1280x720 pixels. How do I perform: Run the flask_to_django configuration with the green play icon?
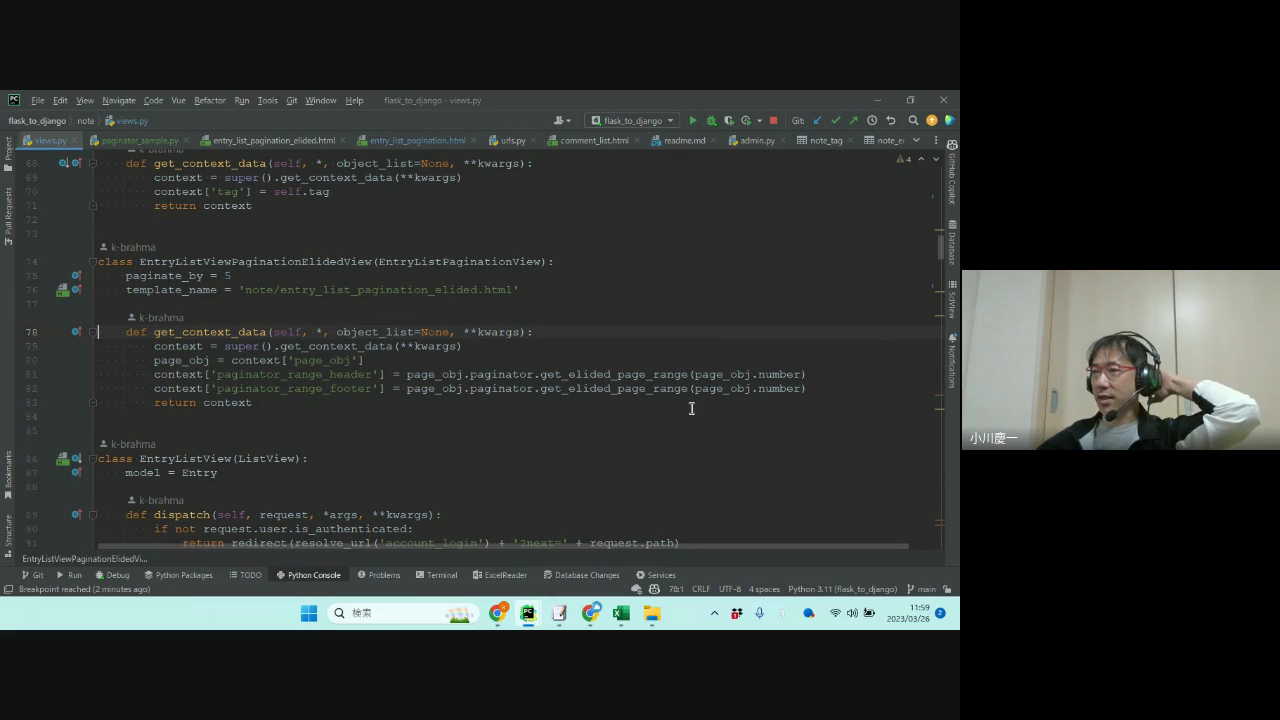(693, 121)
